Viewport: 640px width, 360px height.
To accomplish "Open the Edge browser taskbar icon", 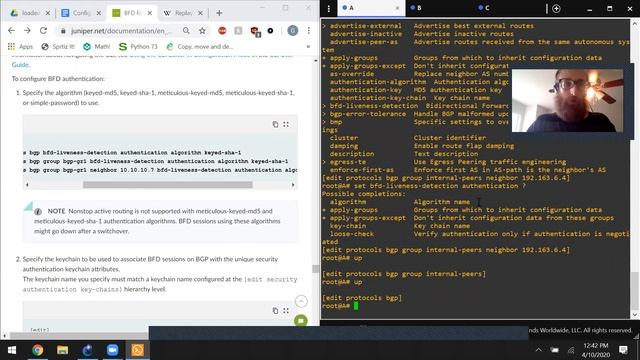I will pos(87,350).
